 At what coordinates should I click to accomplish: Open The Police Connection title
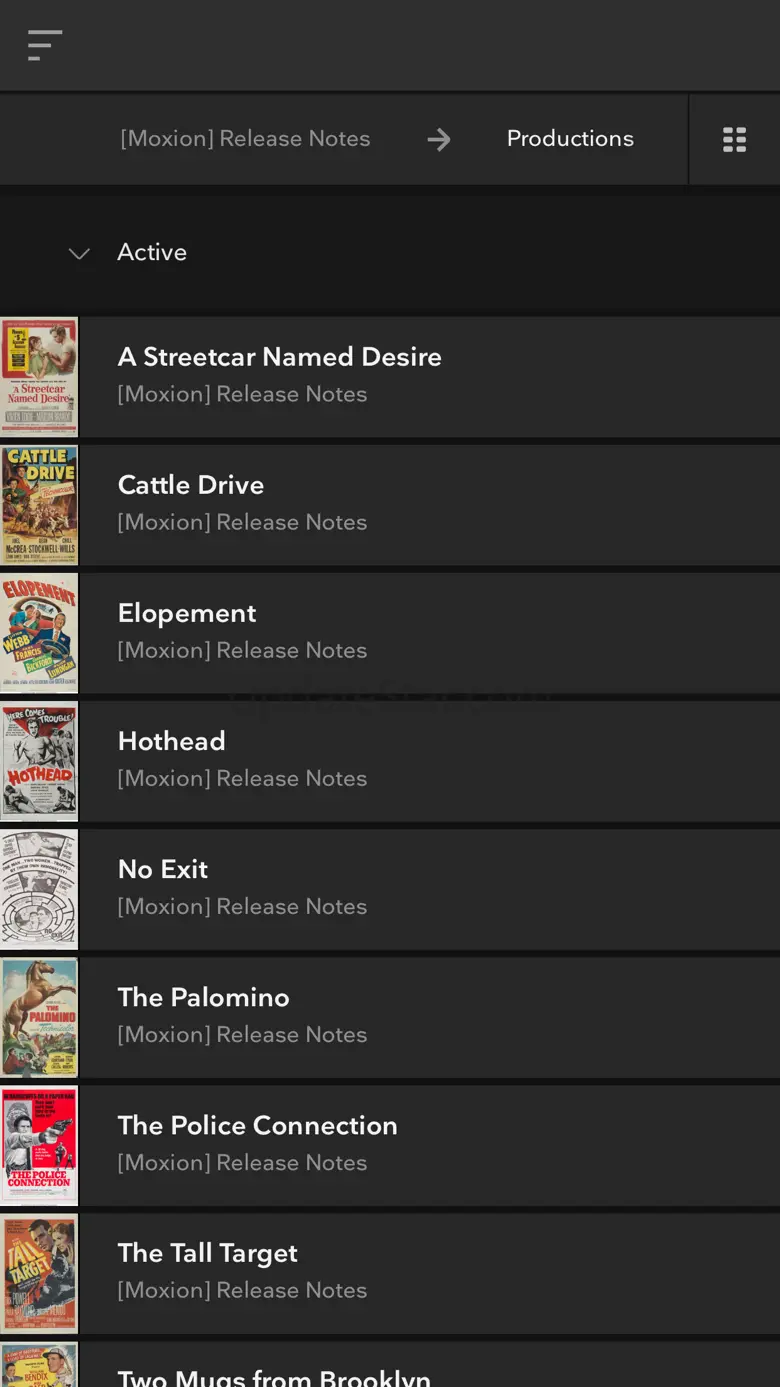(258, 1125)
